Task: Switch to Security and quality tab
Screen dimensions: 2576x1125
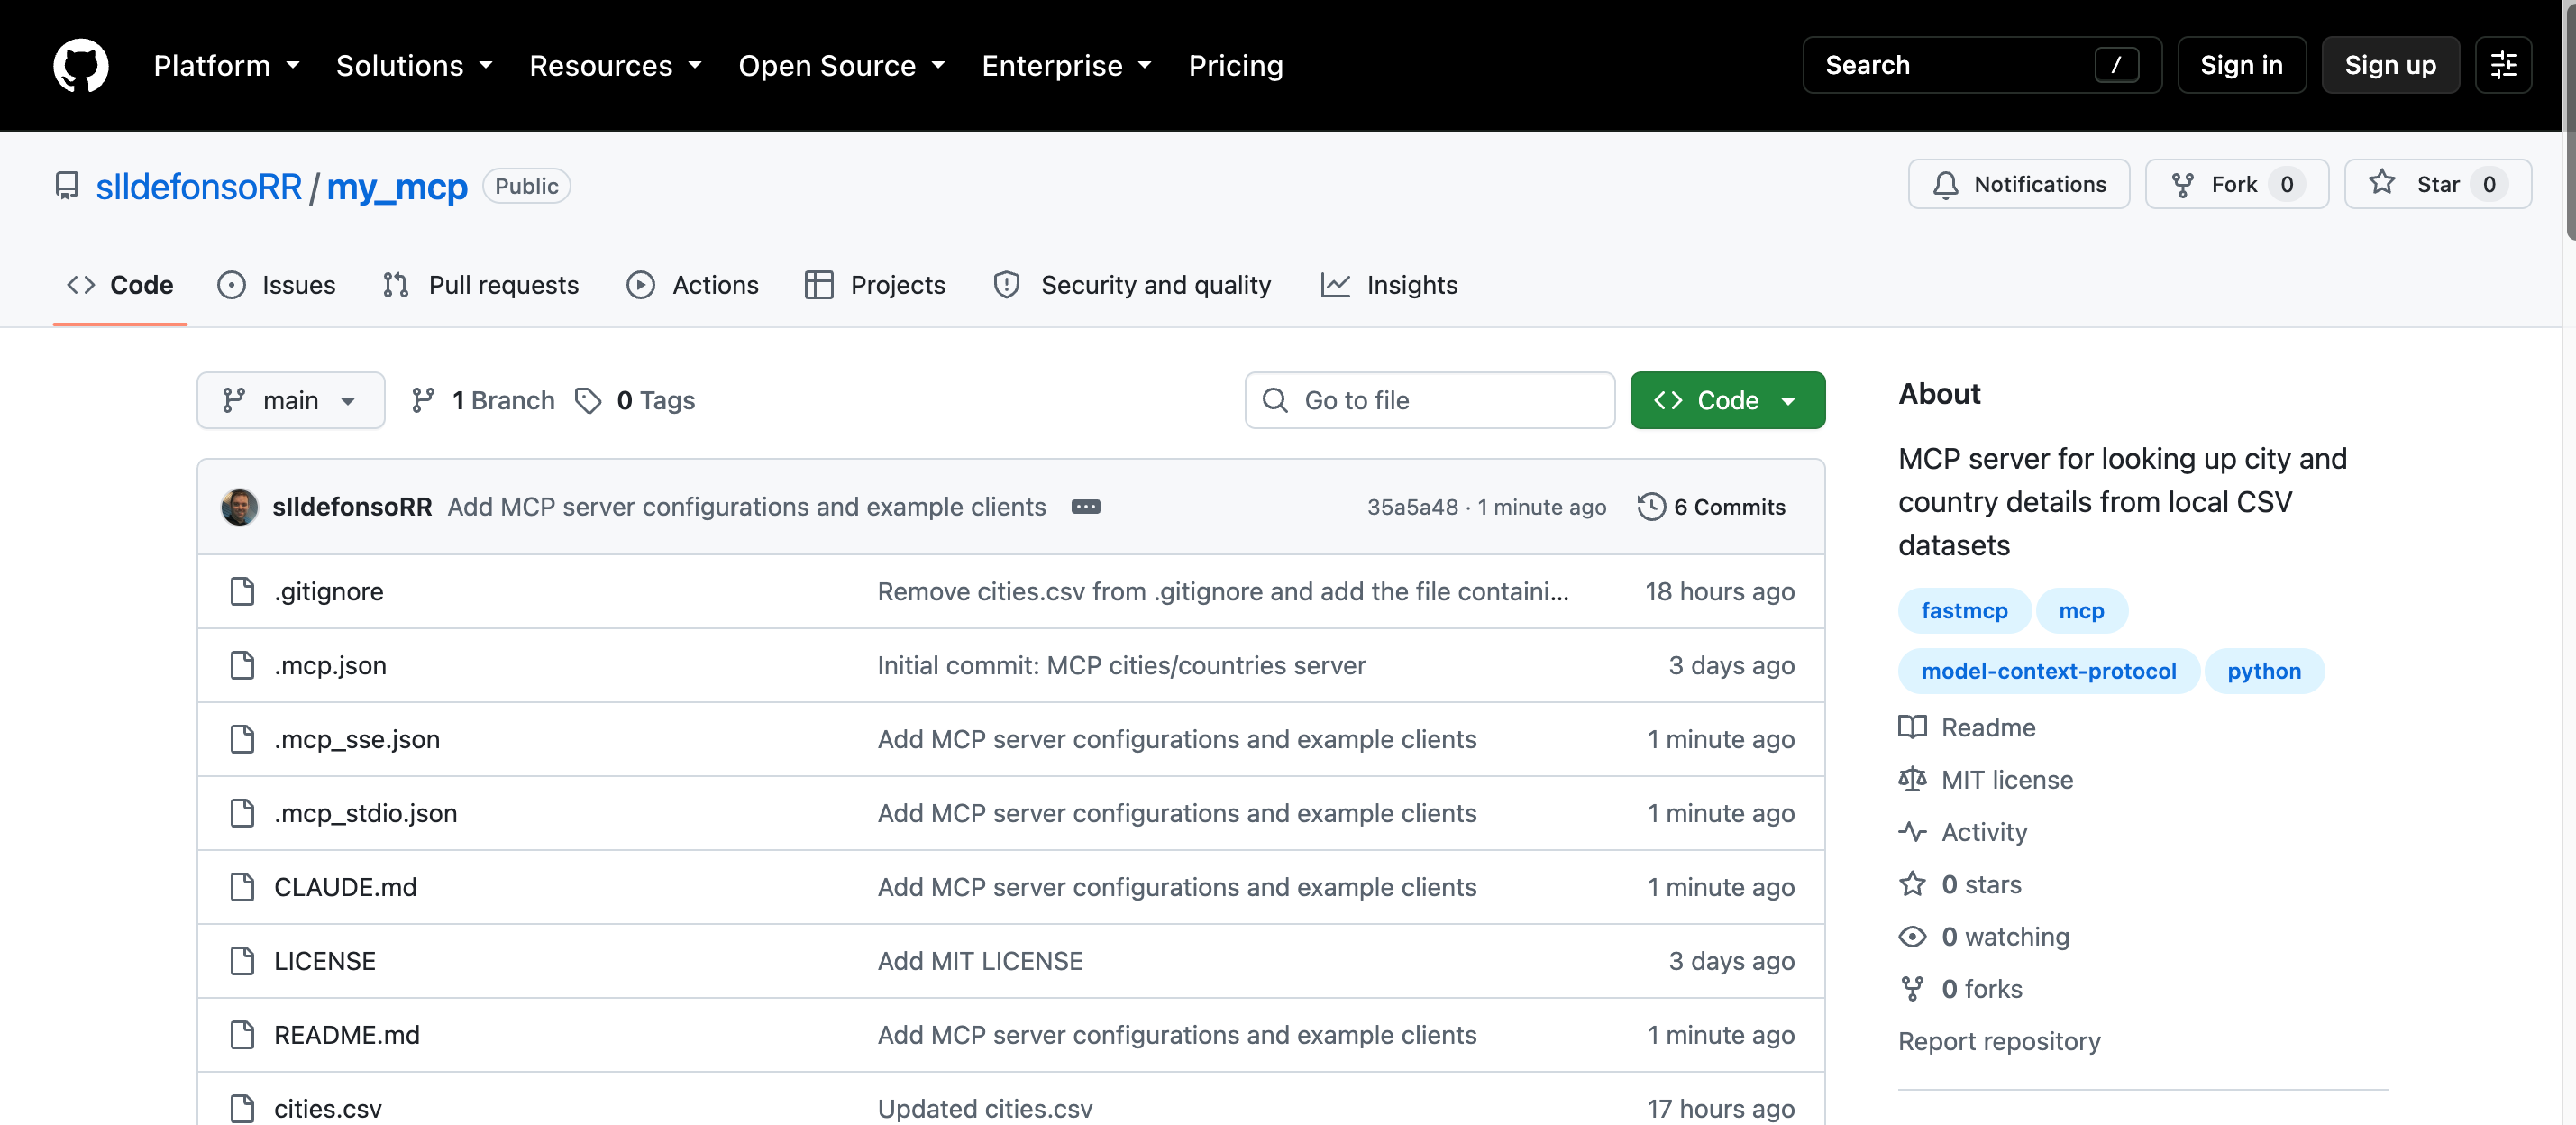Action: [1132, 286]
